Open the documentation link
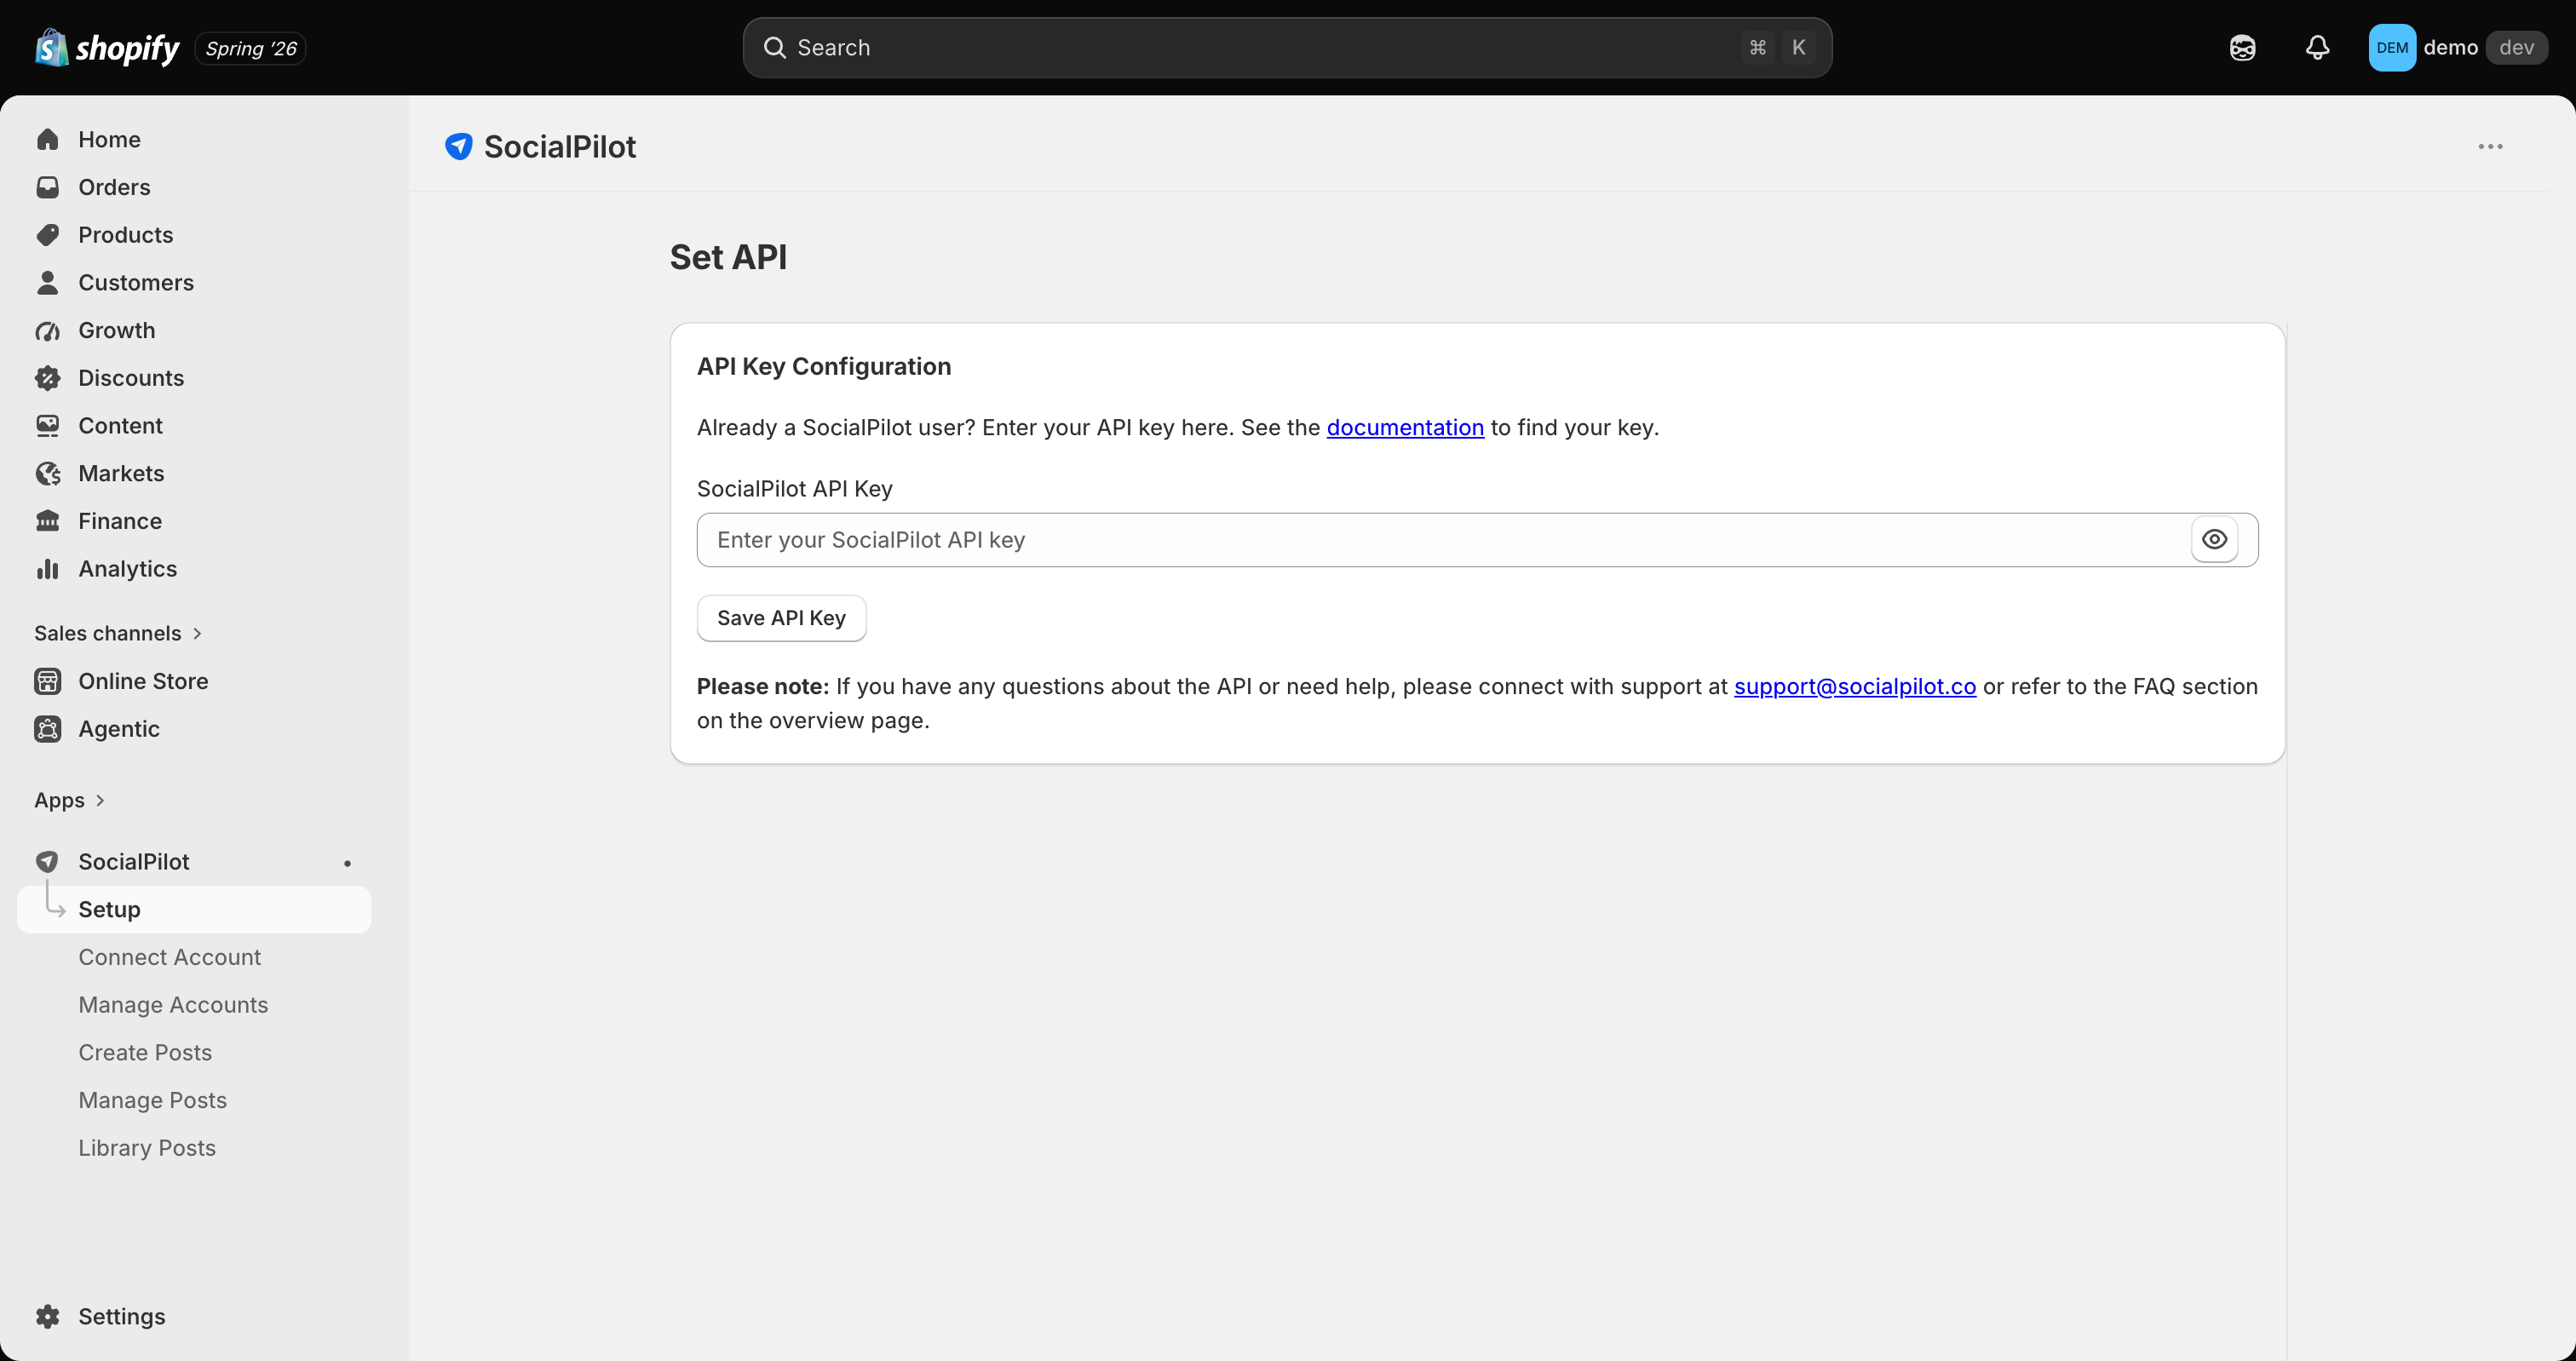 (1405, 428)
